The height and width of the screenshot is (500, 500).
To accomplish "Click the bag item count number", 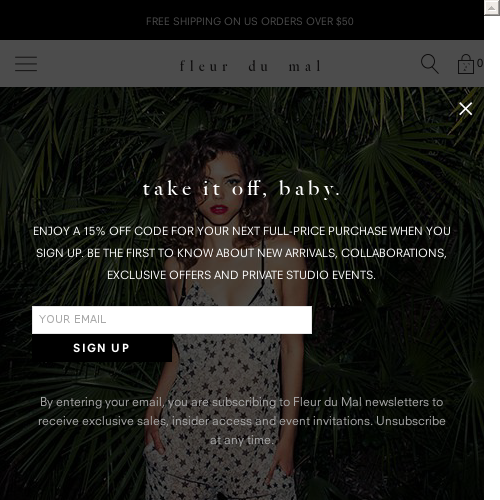I will point(479,63).
